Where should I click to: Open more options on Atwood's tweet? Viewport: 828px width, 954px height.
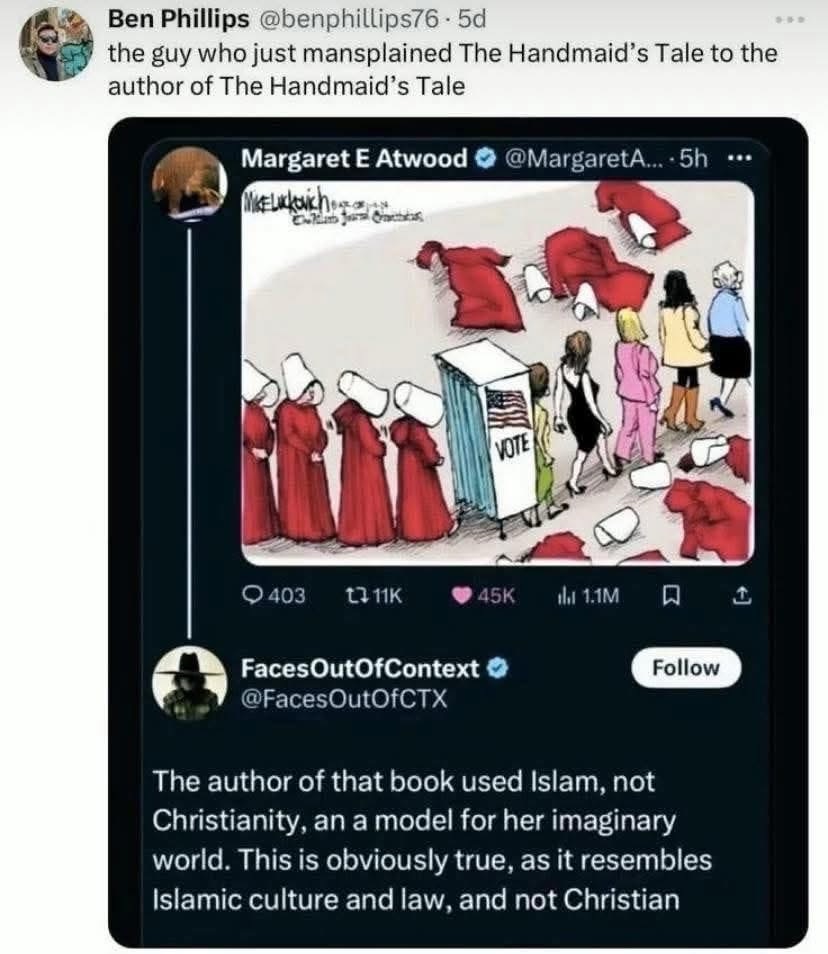click(x=736, y=158)
